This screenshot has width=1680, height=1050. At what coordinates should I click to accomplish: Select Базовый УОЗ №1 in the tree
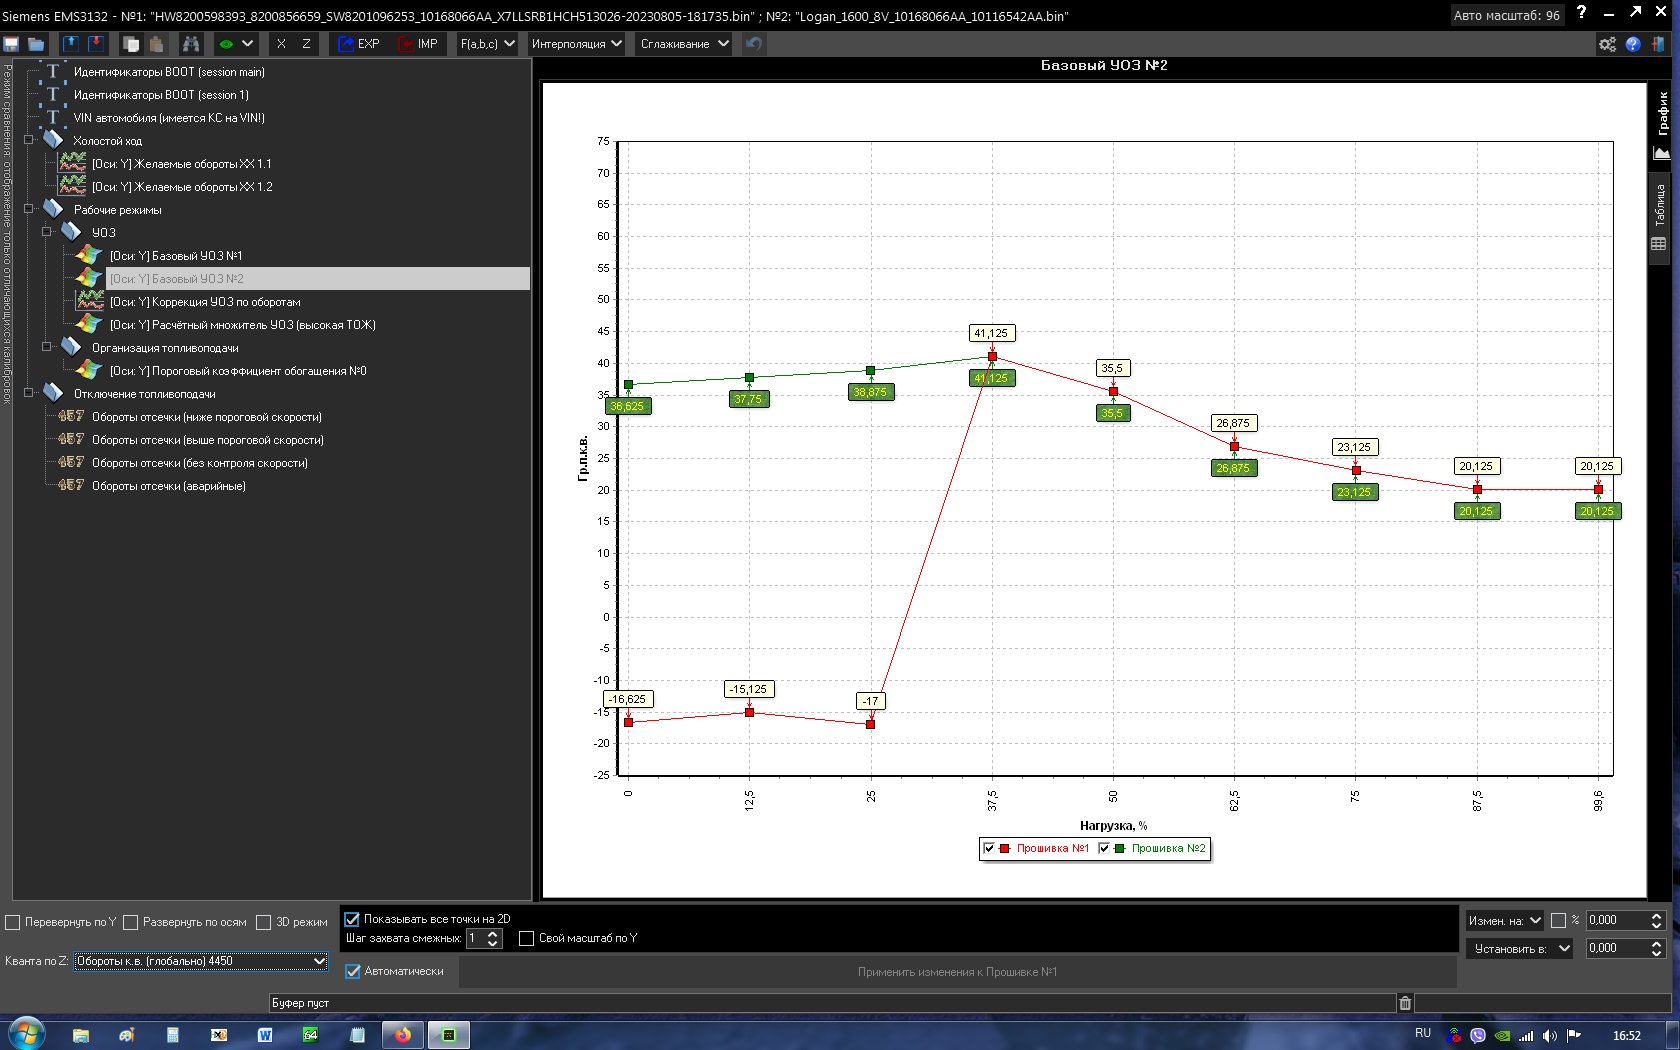click(x=176, y=256)
